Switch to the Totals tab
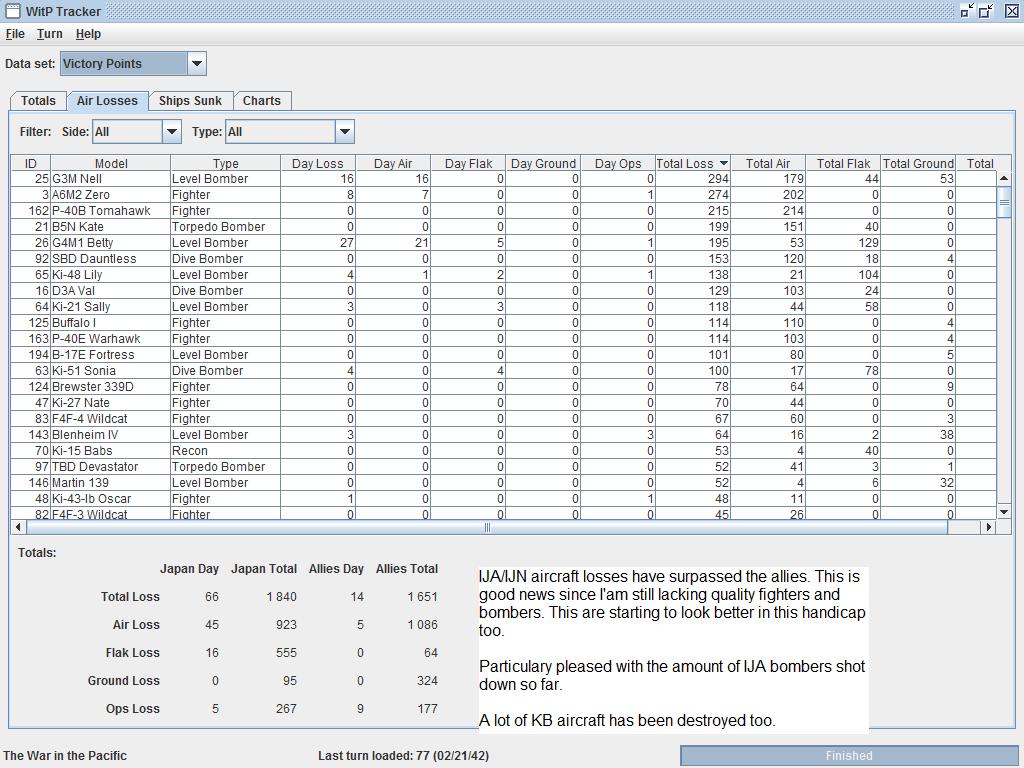The height and width of the screenshot is (768, 1024). [x=39, y=101]
